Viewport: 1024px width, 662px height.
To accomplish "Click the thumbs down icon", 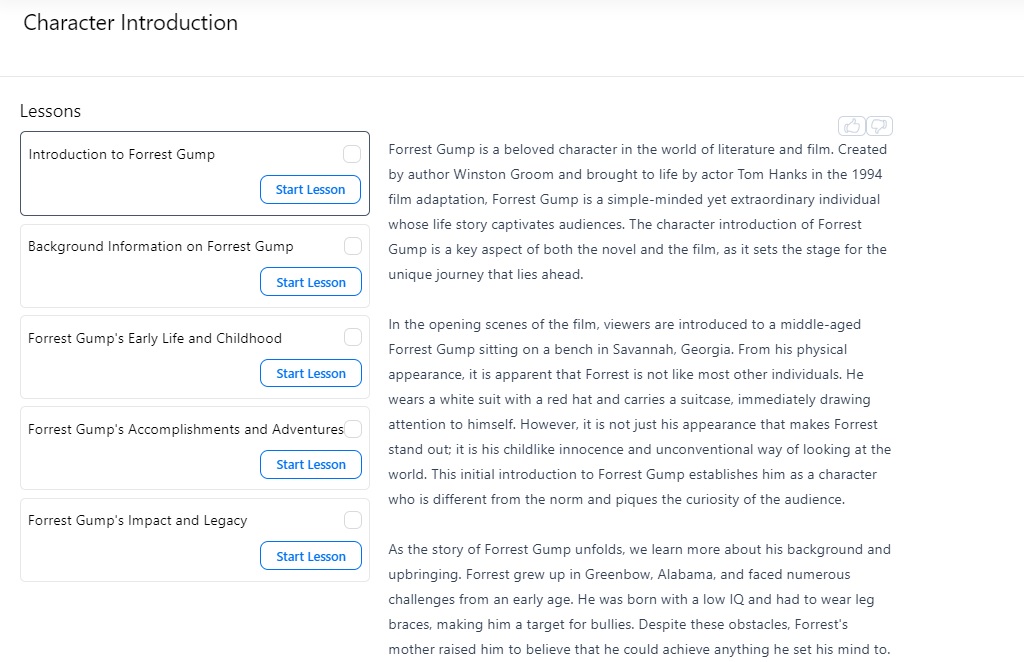I will coord(879,126).
